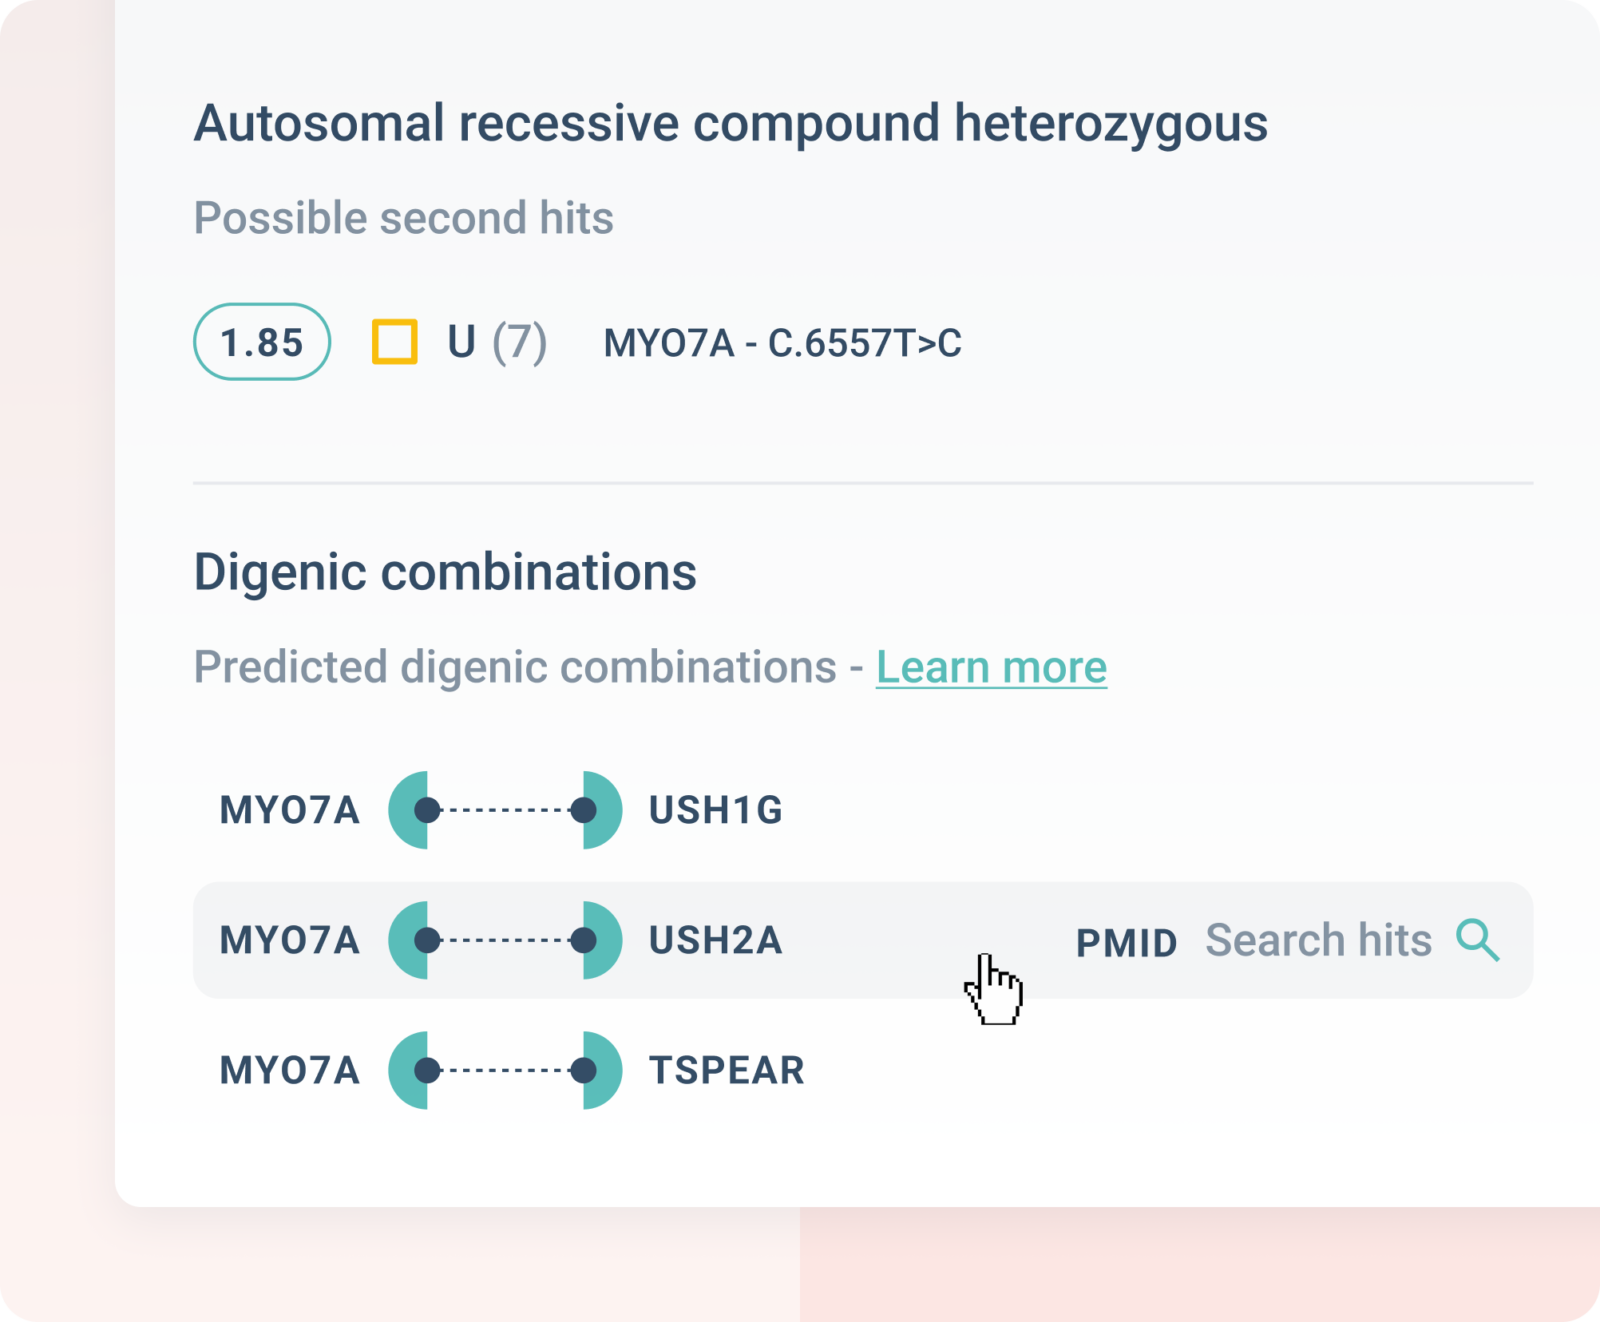Click the TSPEAR gene name
1600x1322 pixels.
pos(727,1070)
